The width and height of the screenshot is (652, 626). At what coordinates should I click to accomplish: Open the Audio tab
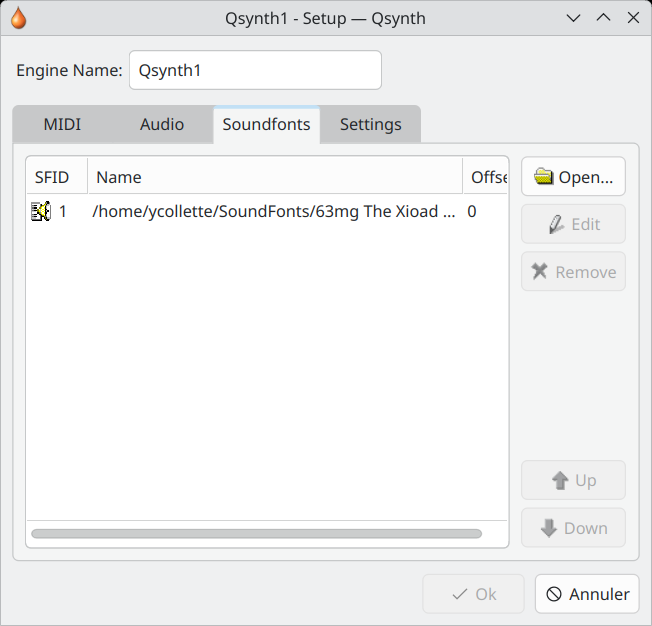point(162,124)
